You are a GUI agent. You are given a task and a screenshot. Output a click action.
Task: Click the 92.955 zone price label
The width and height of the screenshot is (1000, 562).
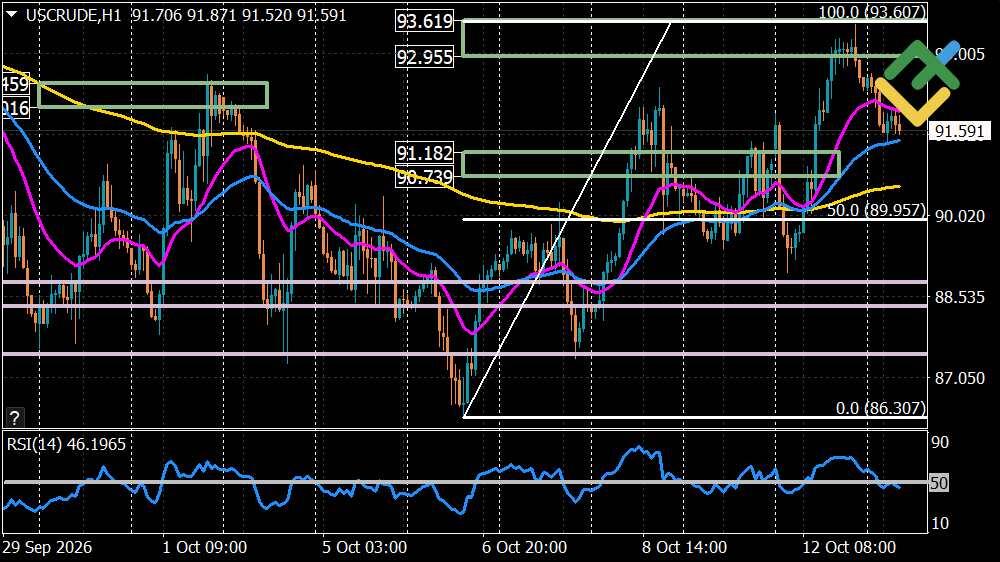click(425, 57)
